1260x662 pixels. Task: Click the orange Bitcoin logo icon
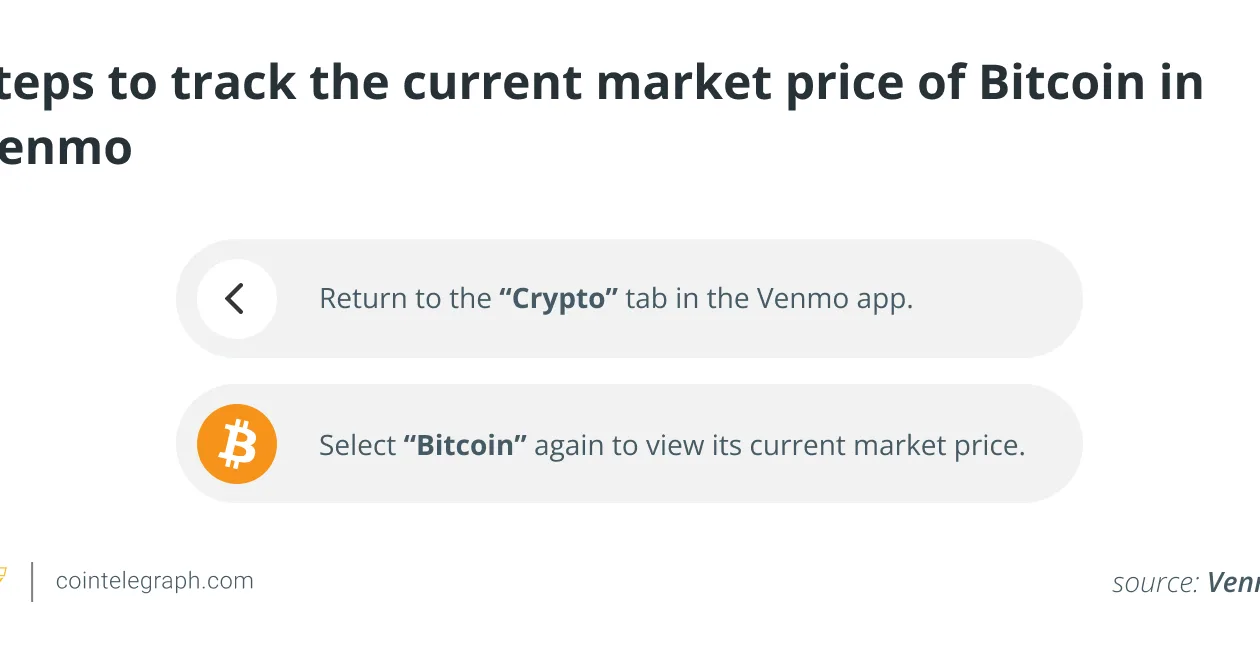(x=237, y=444)
